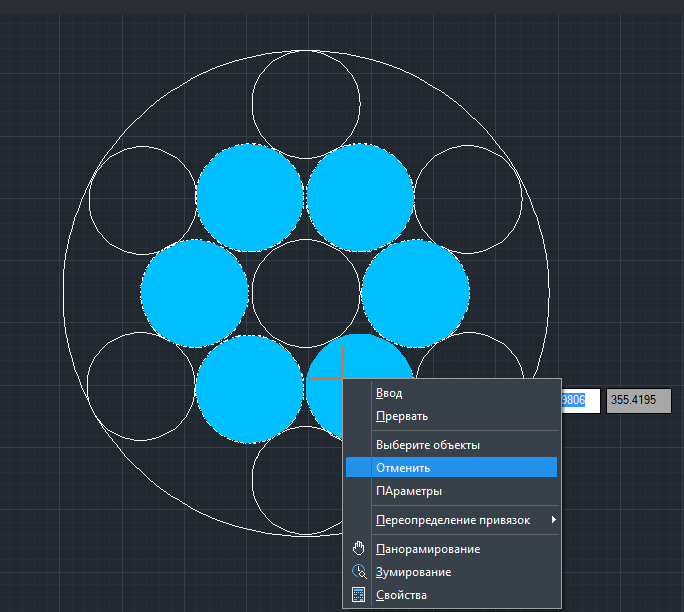This screenshot has height=612, width=684.
Task: Expand Переопределение привязок submenu
Action: point(451,520)
